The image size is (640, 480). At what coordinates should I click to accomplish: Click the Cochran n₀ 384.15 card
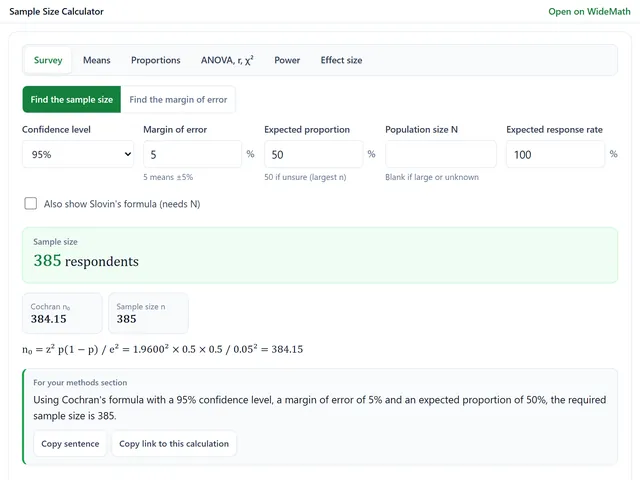(62, 313)
